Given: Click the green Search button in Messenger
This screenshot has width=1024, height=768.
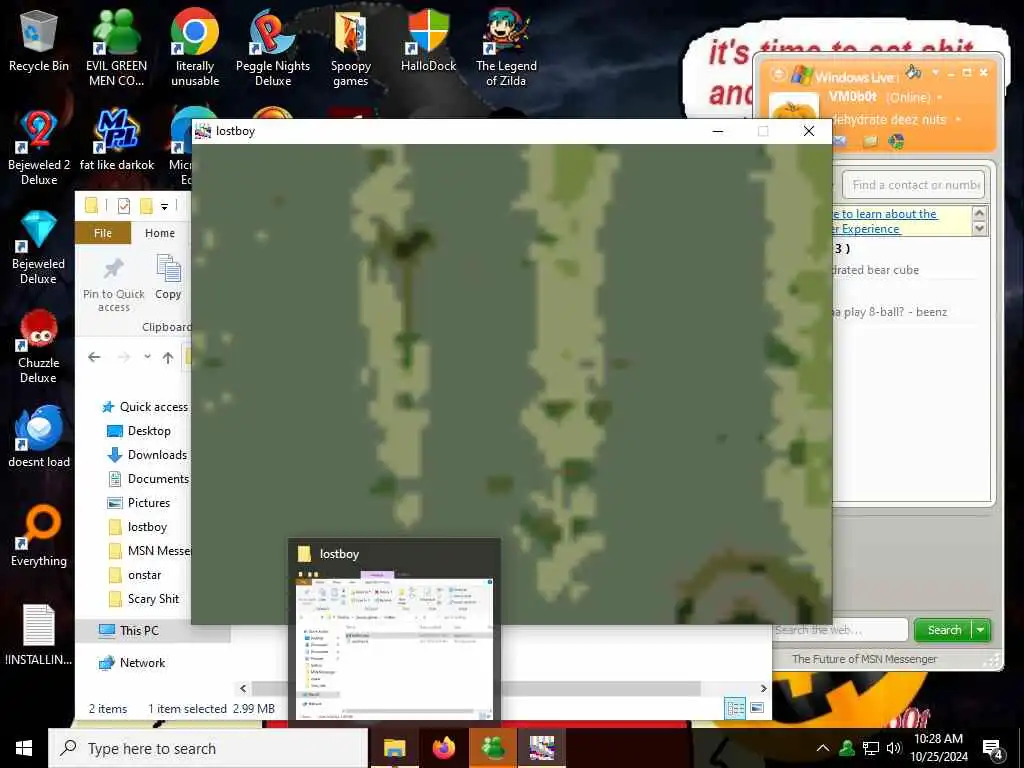Looking at the screenshot, I should 944,630.
